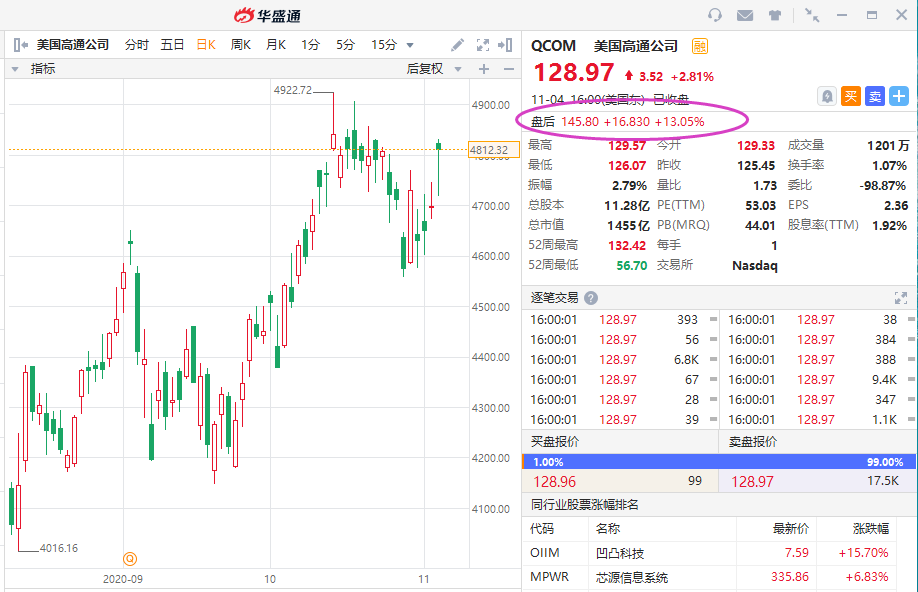This screenshot has height=592, width=918.
Task: Click the trade row with volume 6.8K
Action: coord(623,360)
